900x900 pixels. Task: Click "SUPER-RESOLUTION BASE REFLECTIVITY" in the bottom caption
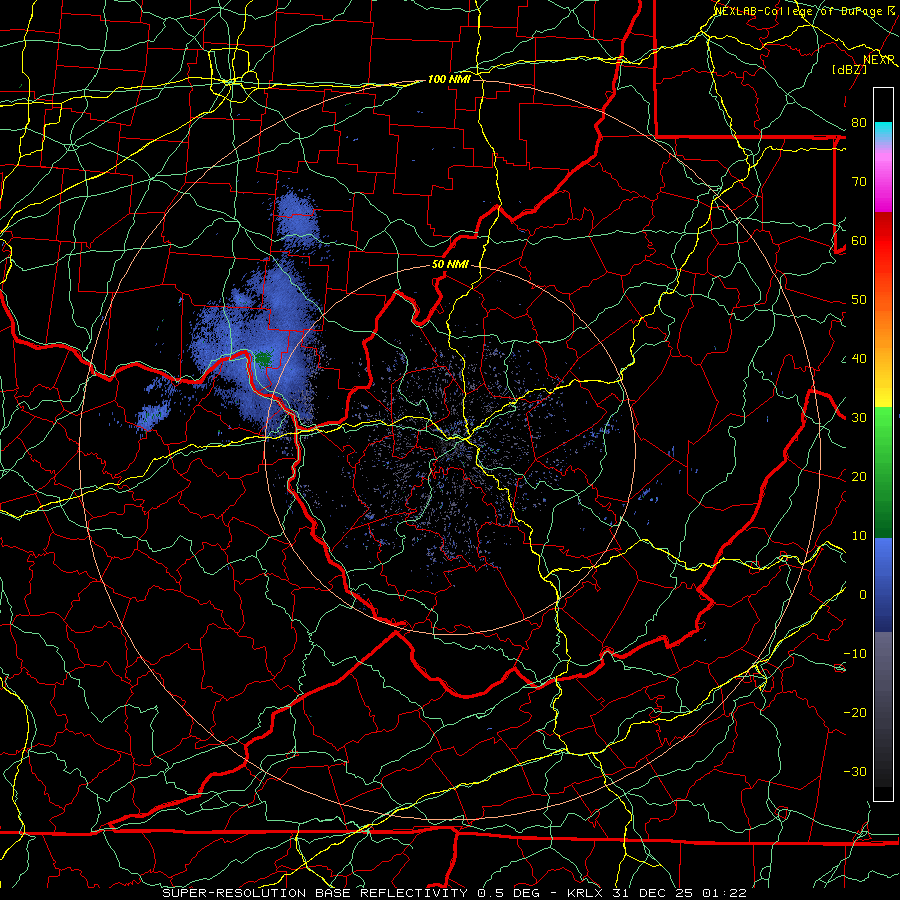coord(315,893)
